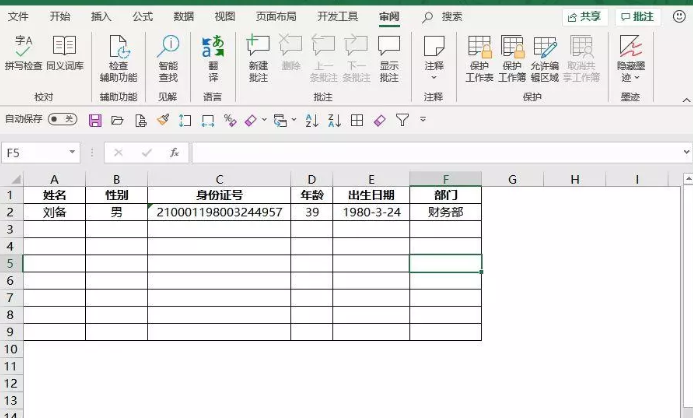Click the windows refresh icon in quick toolbar
This screenshot has height=418, width=693.
click(280, 120)
